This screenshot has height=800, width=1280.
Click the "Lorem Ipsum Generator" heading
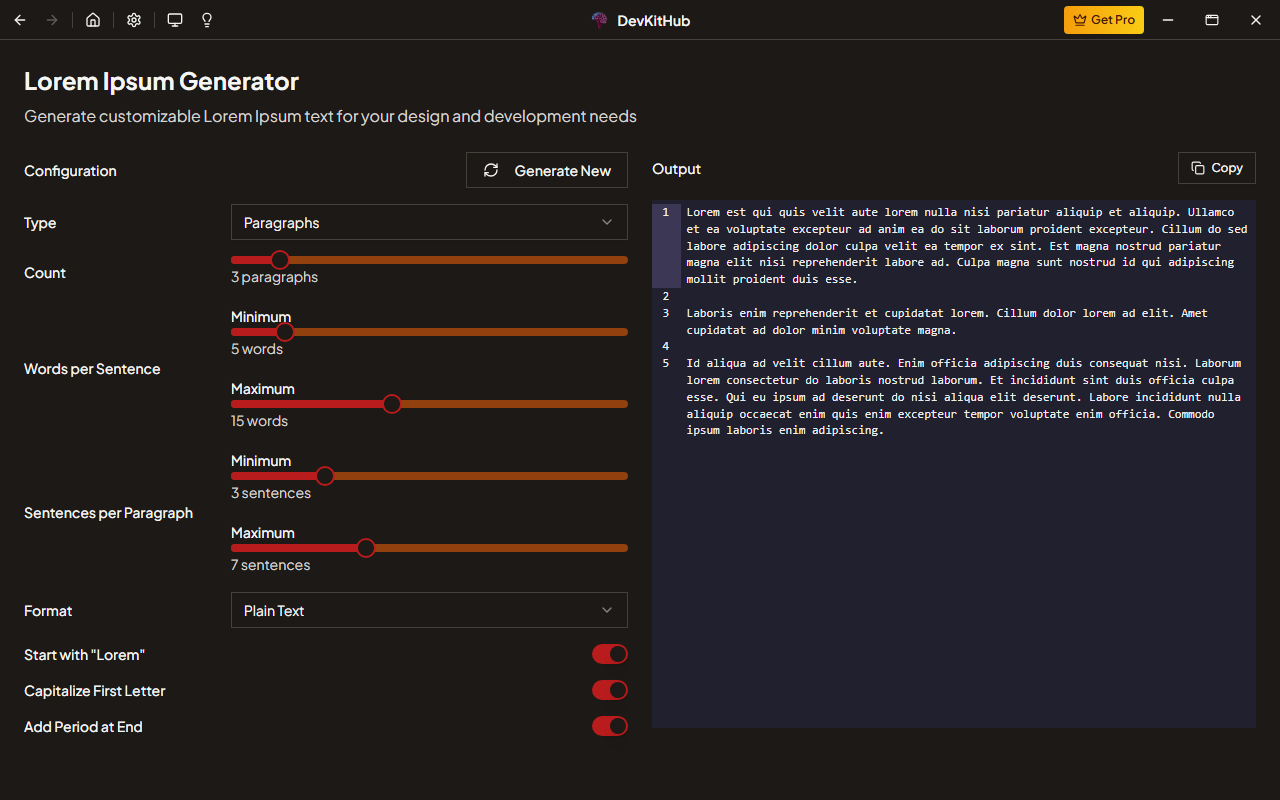click(x=161, y=81)
